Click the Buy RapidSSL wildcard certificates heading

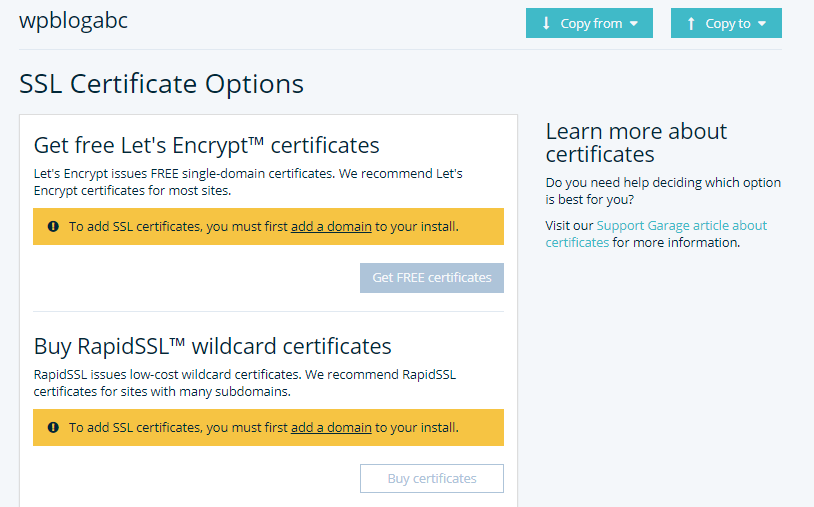212,346
